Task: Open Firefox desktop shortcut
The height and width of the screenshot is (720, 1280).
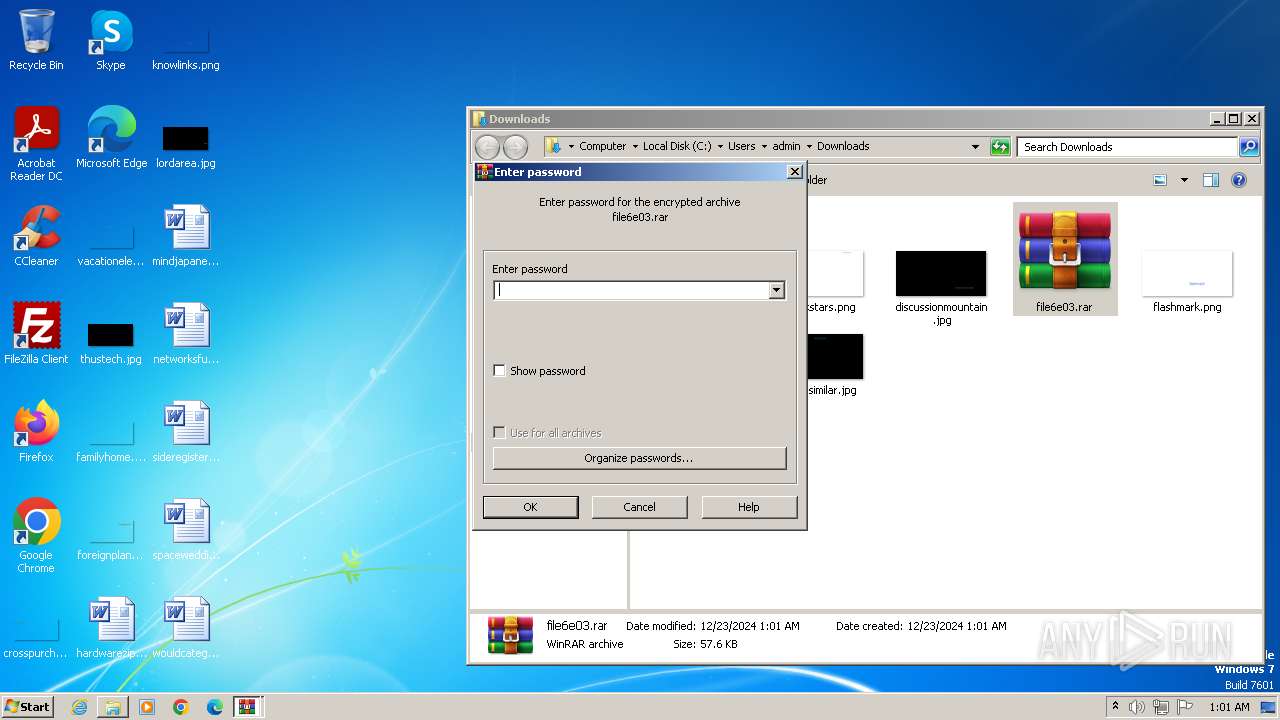Action: [36, 431]
